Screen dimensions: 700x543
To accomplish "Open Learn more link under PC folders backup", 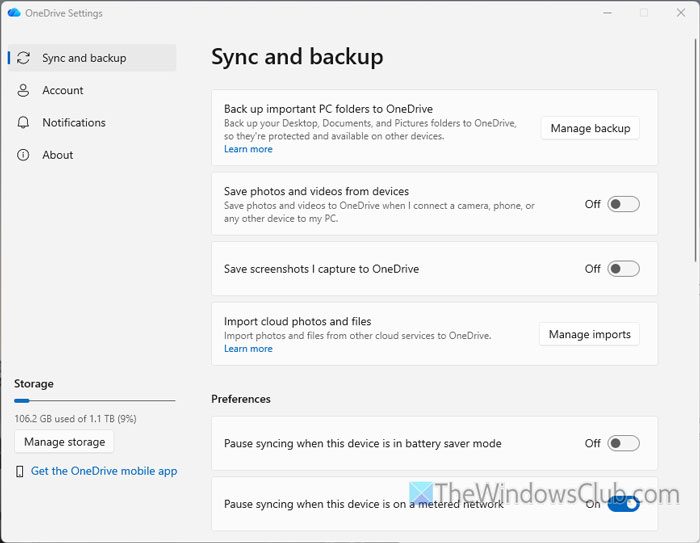I will [x=248, y=149].
